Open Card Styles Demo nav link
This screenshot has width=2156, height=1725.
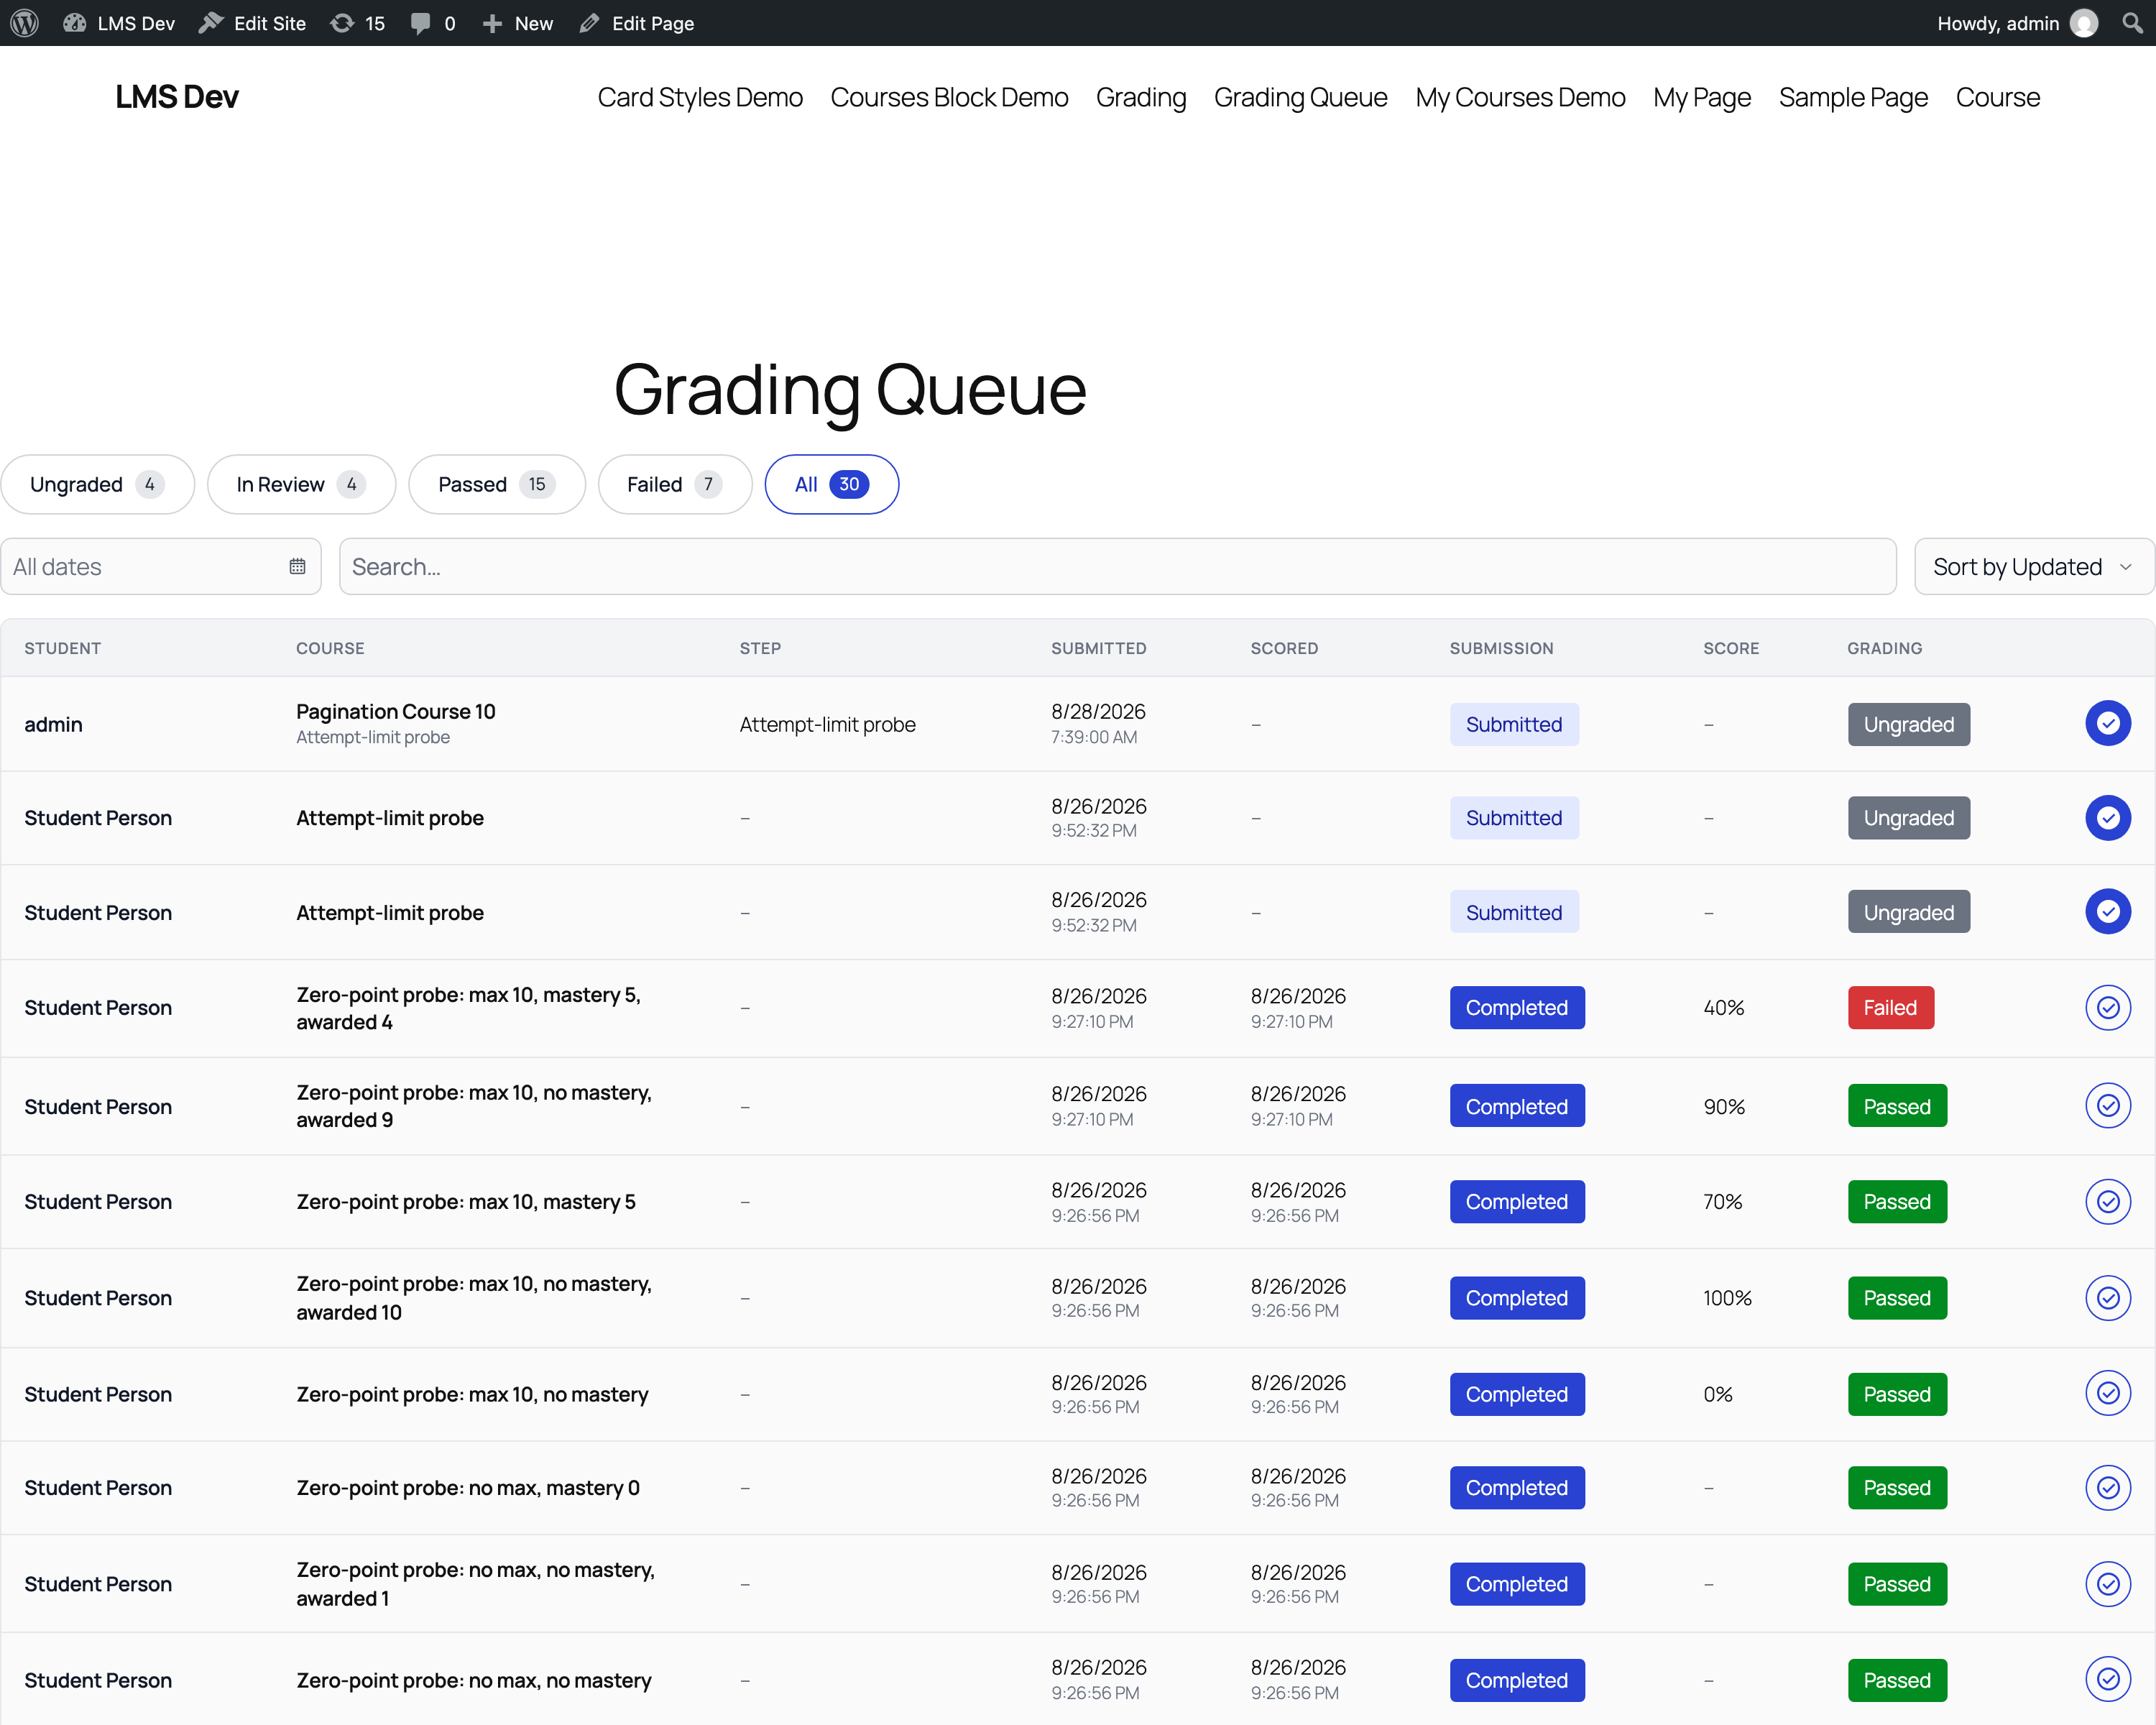click(700, 97)
